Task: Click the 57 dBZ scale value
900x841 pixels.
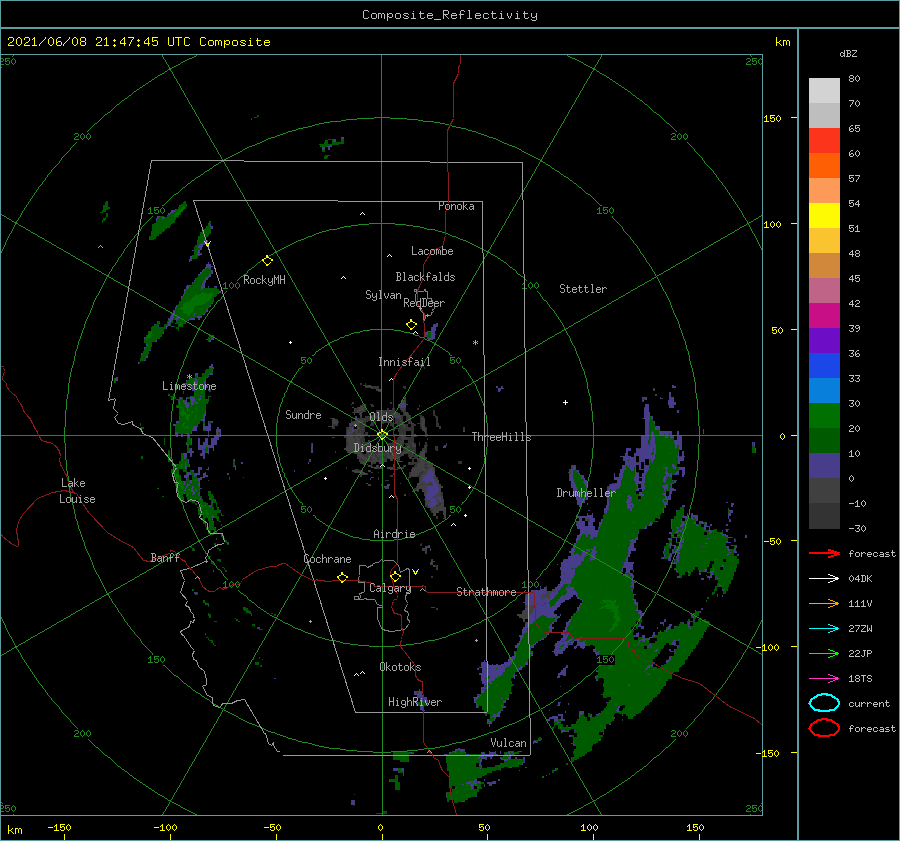Action: coord(854,179)
